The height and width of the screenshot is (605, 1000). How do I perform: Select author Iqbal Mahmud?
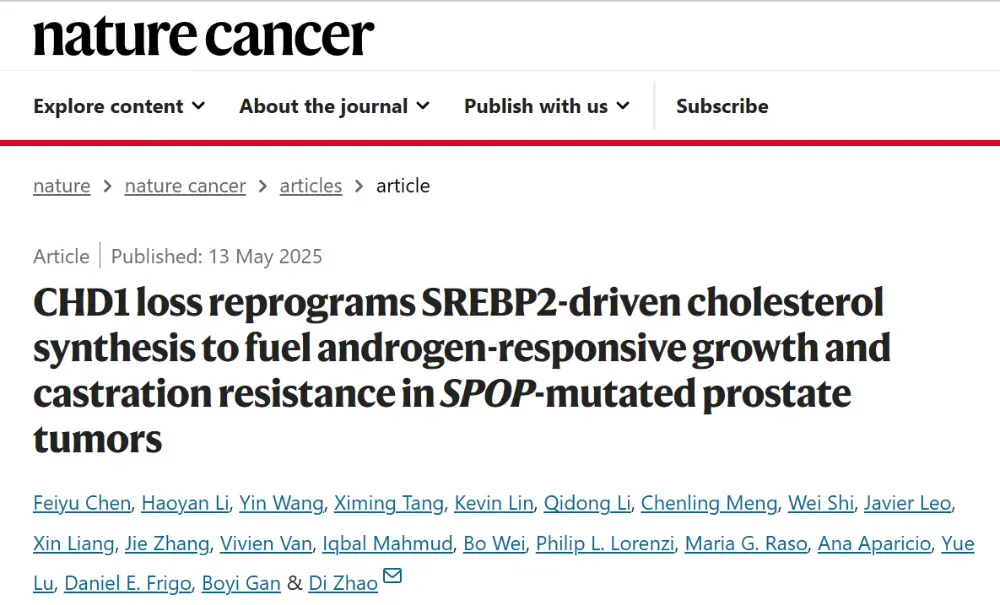point(387,543)
